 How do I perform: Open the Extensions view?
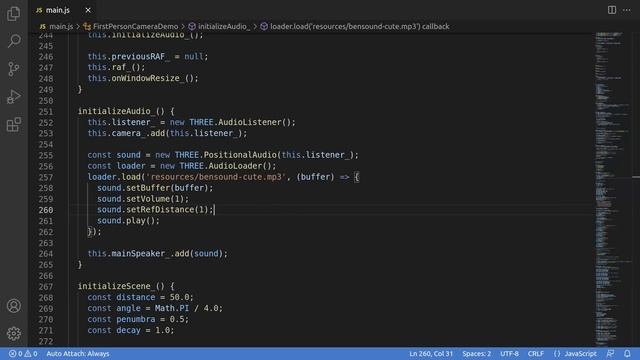tap(13, 124)
